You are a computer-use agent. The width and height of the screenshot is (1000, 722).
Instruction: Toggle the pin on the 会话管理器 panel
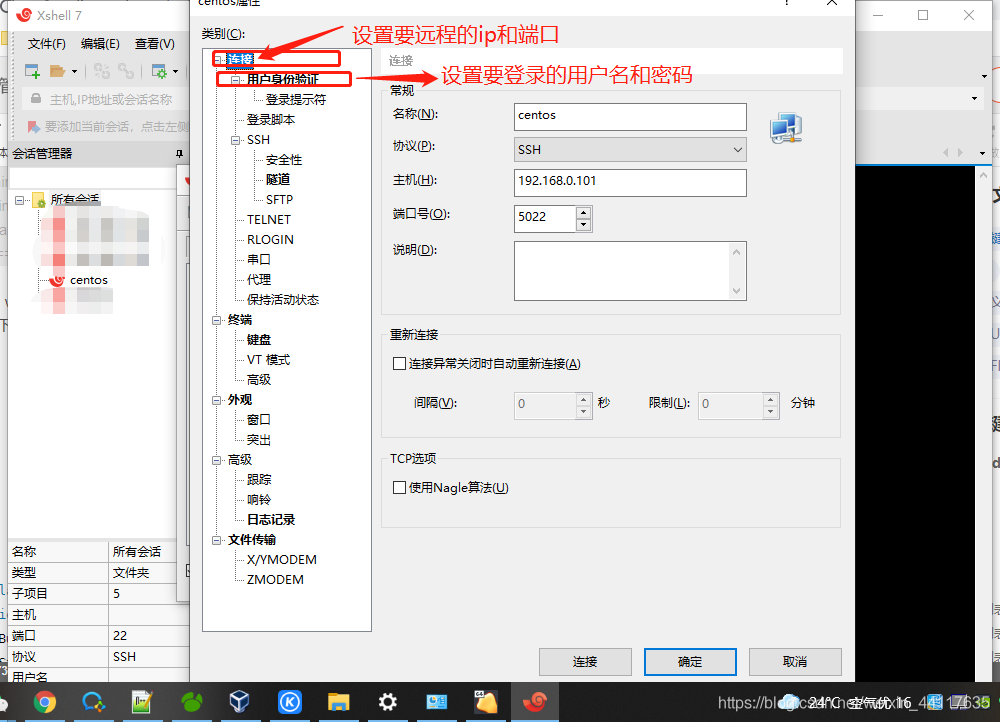[x=178, y=153]
